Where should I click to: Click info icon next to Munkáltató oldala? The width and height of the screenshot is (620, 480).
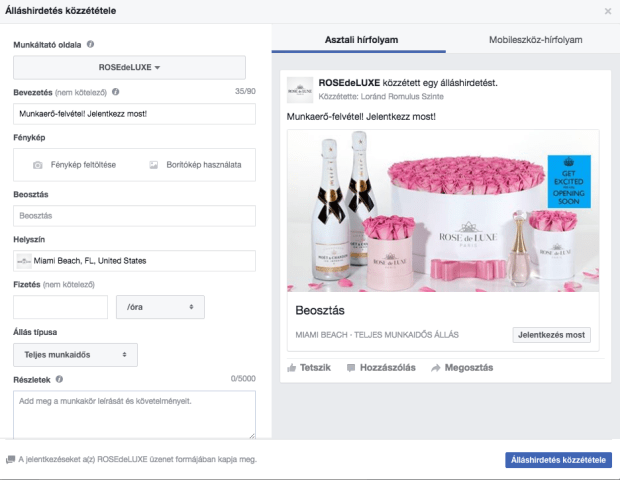pyautogui.click(x=90, y=45)
